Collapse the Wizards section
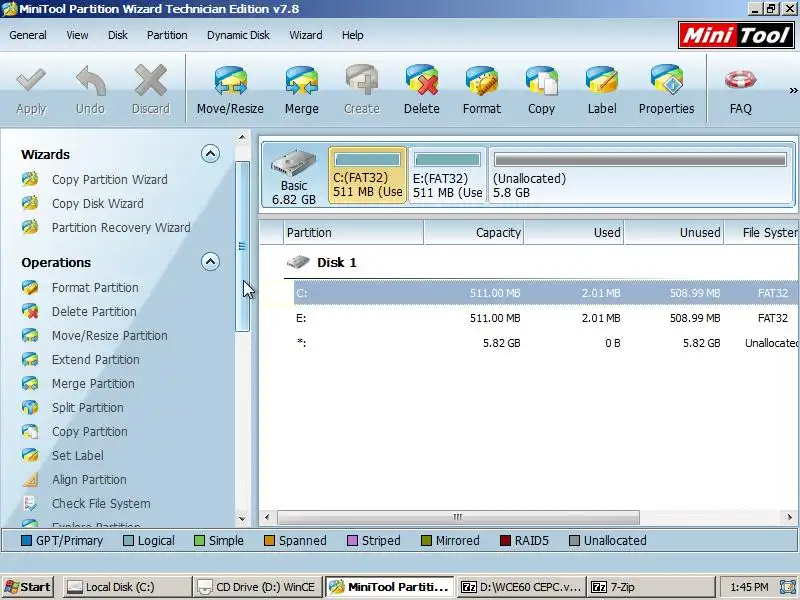The image size is (800, 600). [x=210, y=154]
